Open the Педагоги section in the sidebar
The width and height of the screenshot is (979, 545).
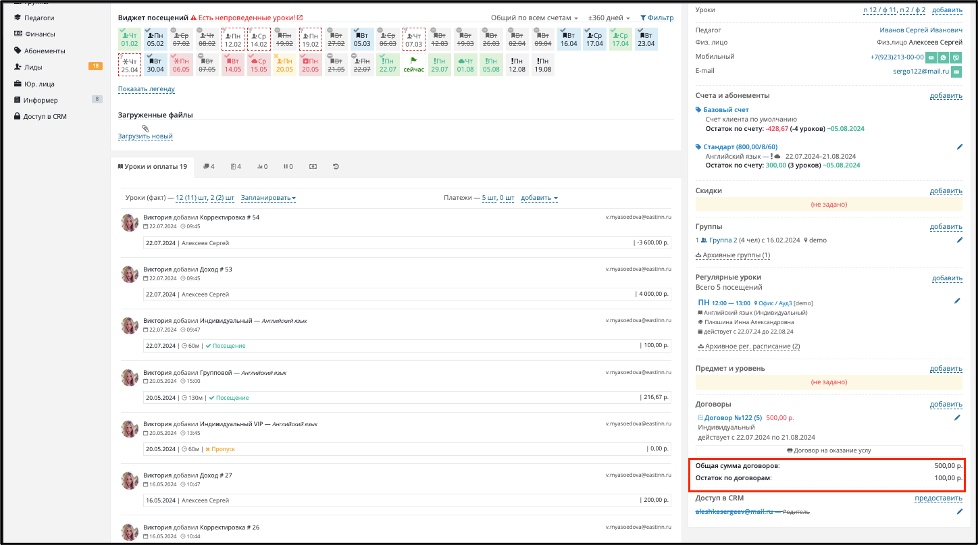[x=39, y=17]
